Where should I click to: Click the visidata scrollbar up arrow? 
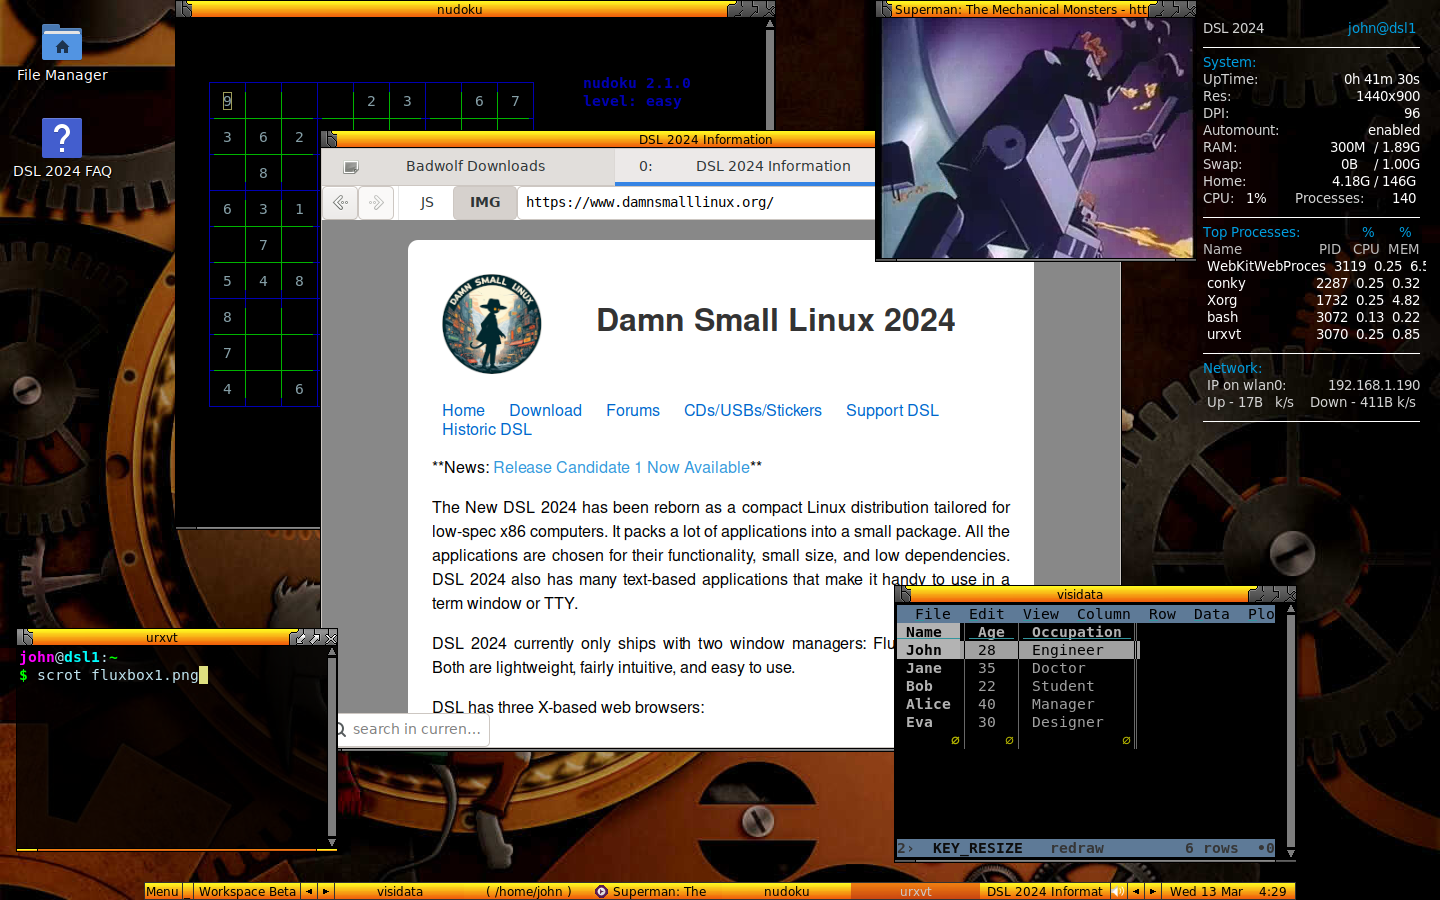(1291, 609)
